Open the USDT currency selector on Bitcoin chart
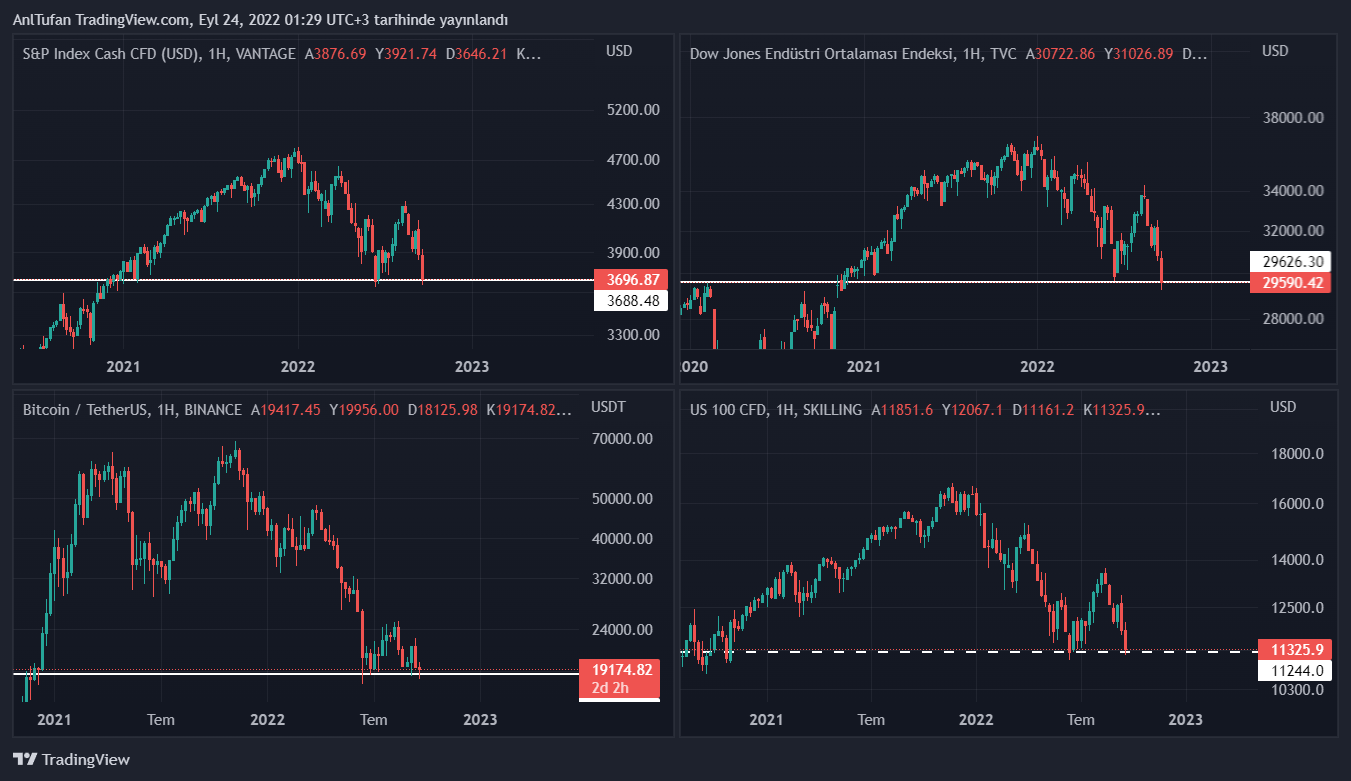Viewport: 1351px width, 781px height. click(x=608, y=407)
